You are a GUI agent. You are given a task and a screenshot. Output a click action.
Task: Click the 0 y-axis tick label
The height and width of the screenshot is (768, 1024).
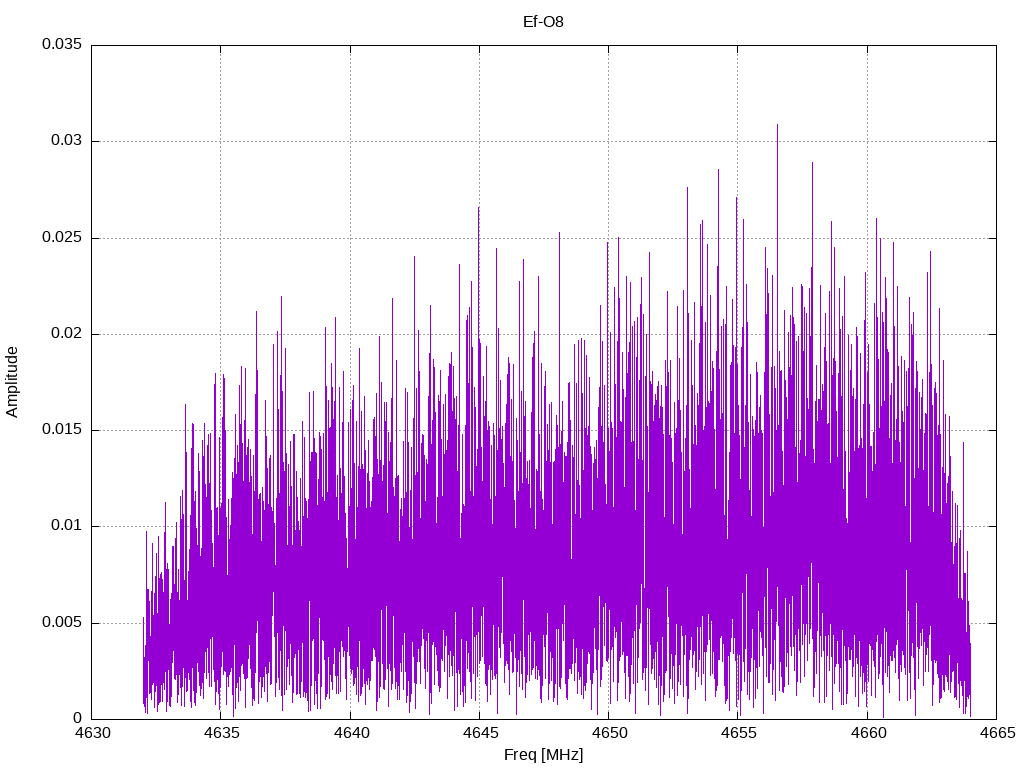click(78, 718)
